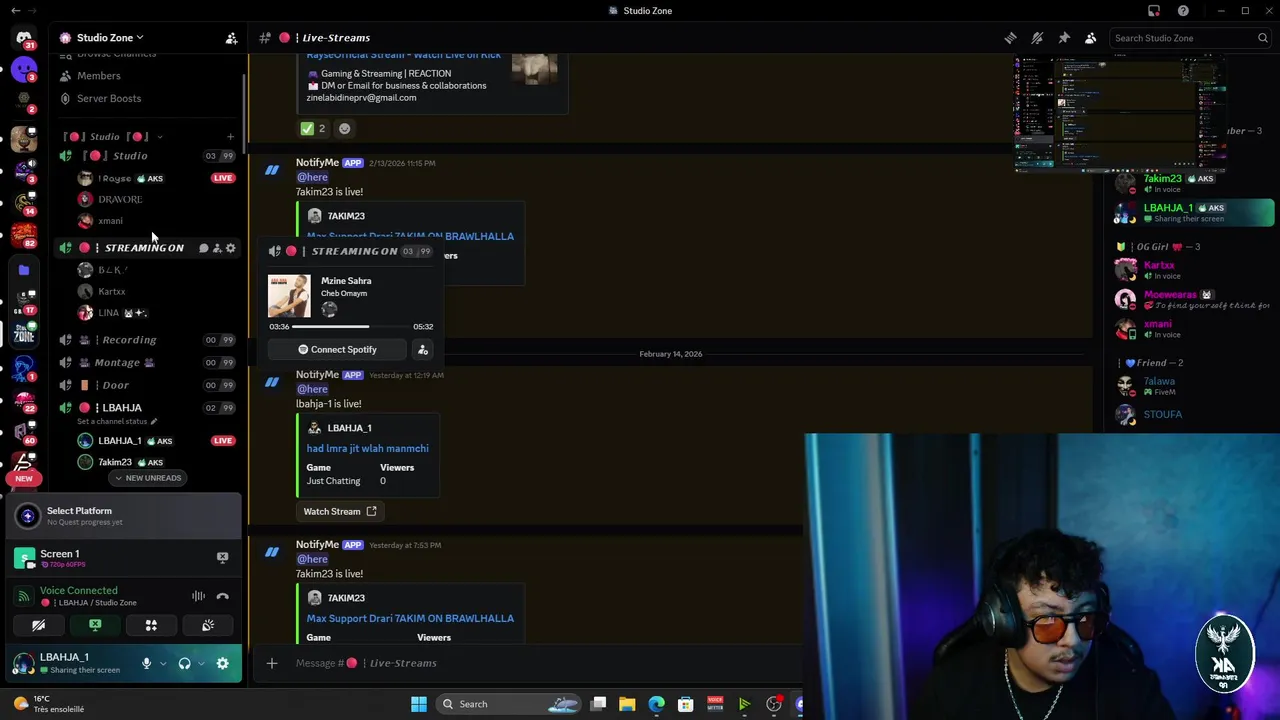Open Microsoft Edge from taskbar
1280x720 pixels.
point(656,704)
